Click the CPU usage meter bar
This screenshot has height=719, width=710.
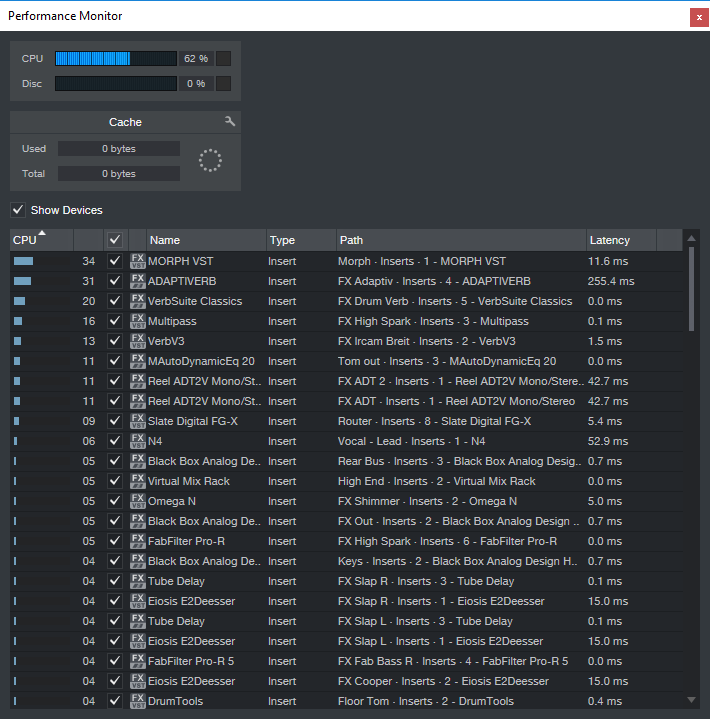click(x=116, y=59)
